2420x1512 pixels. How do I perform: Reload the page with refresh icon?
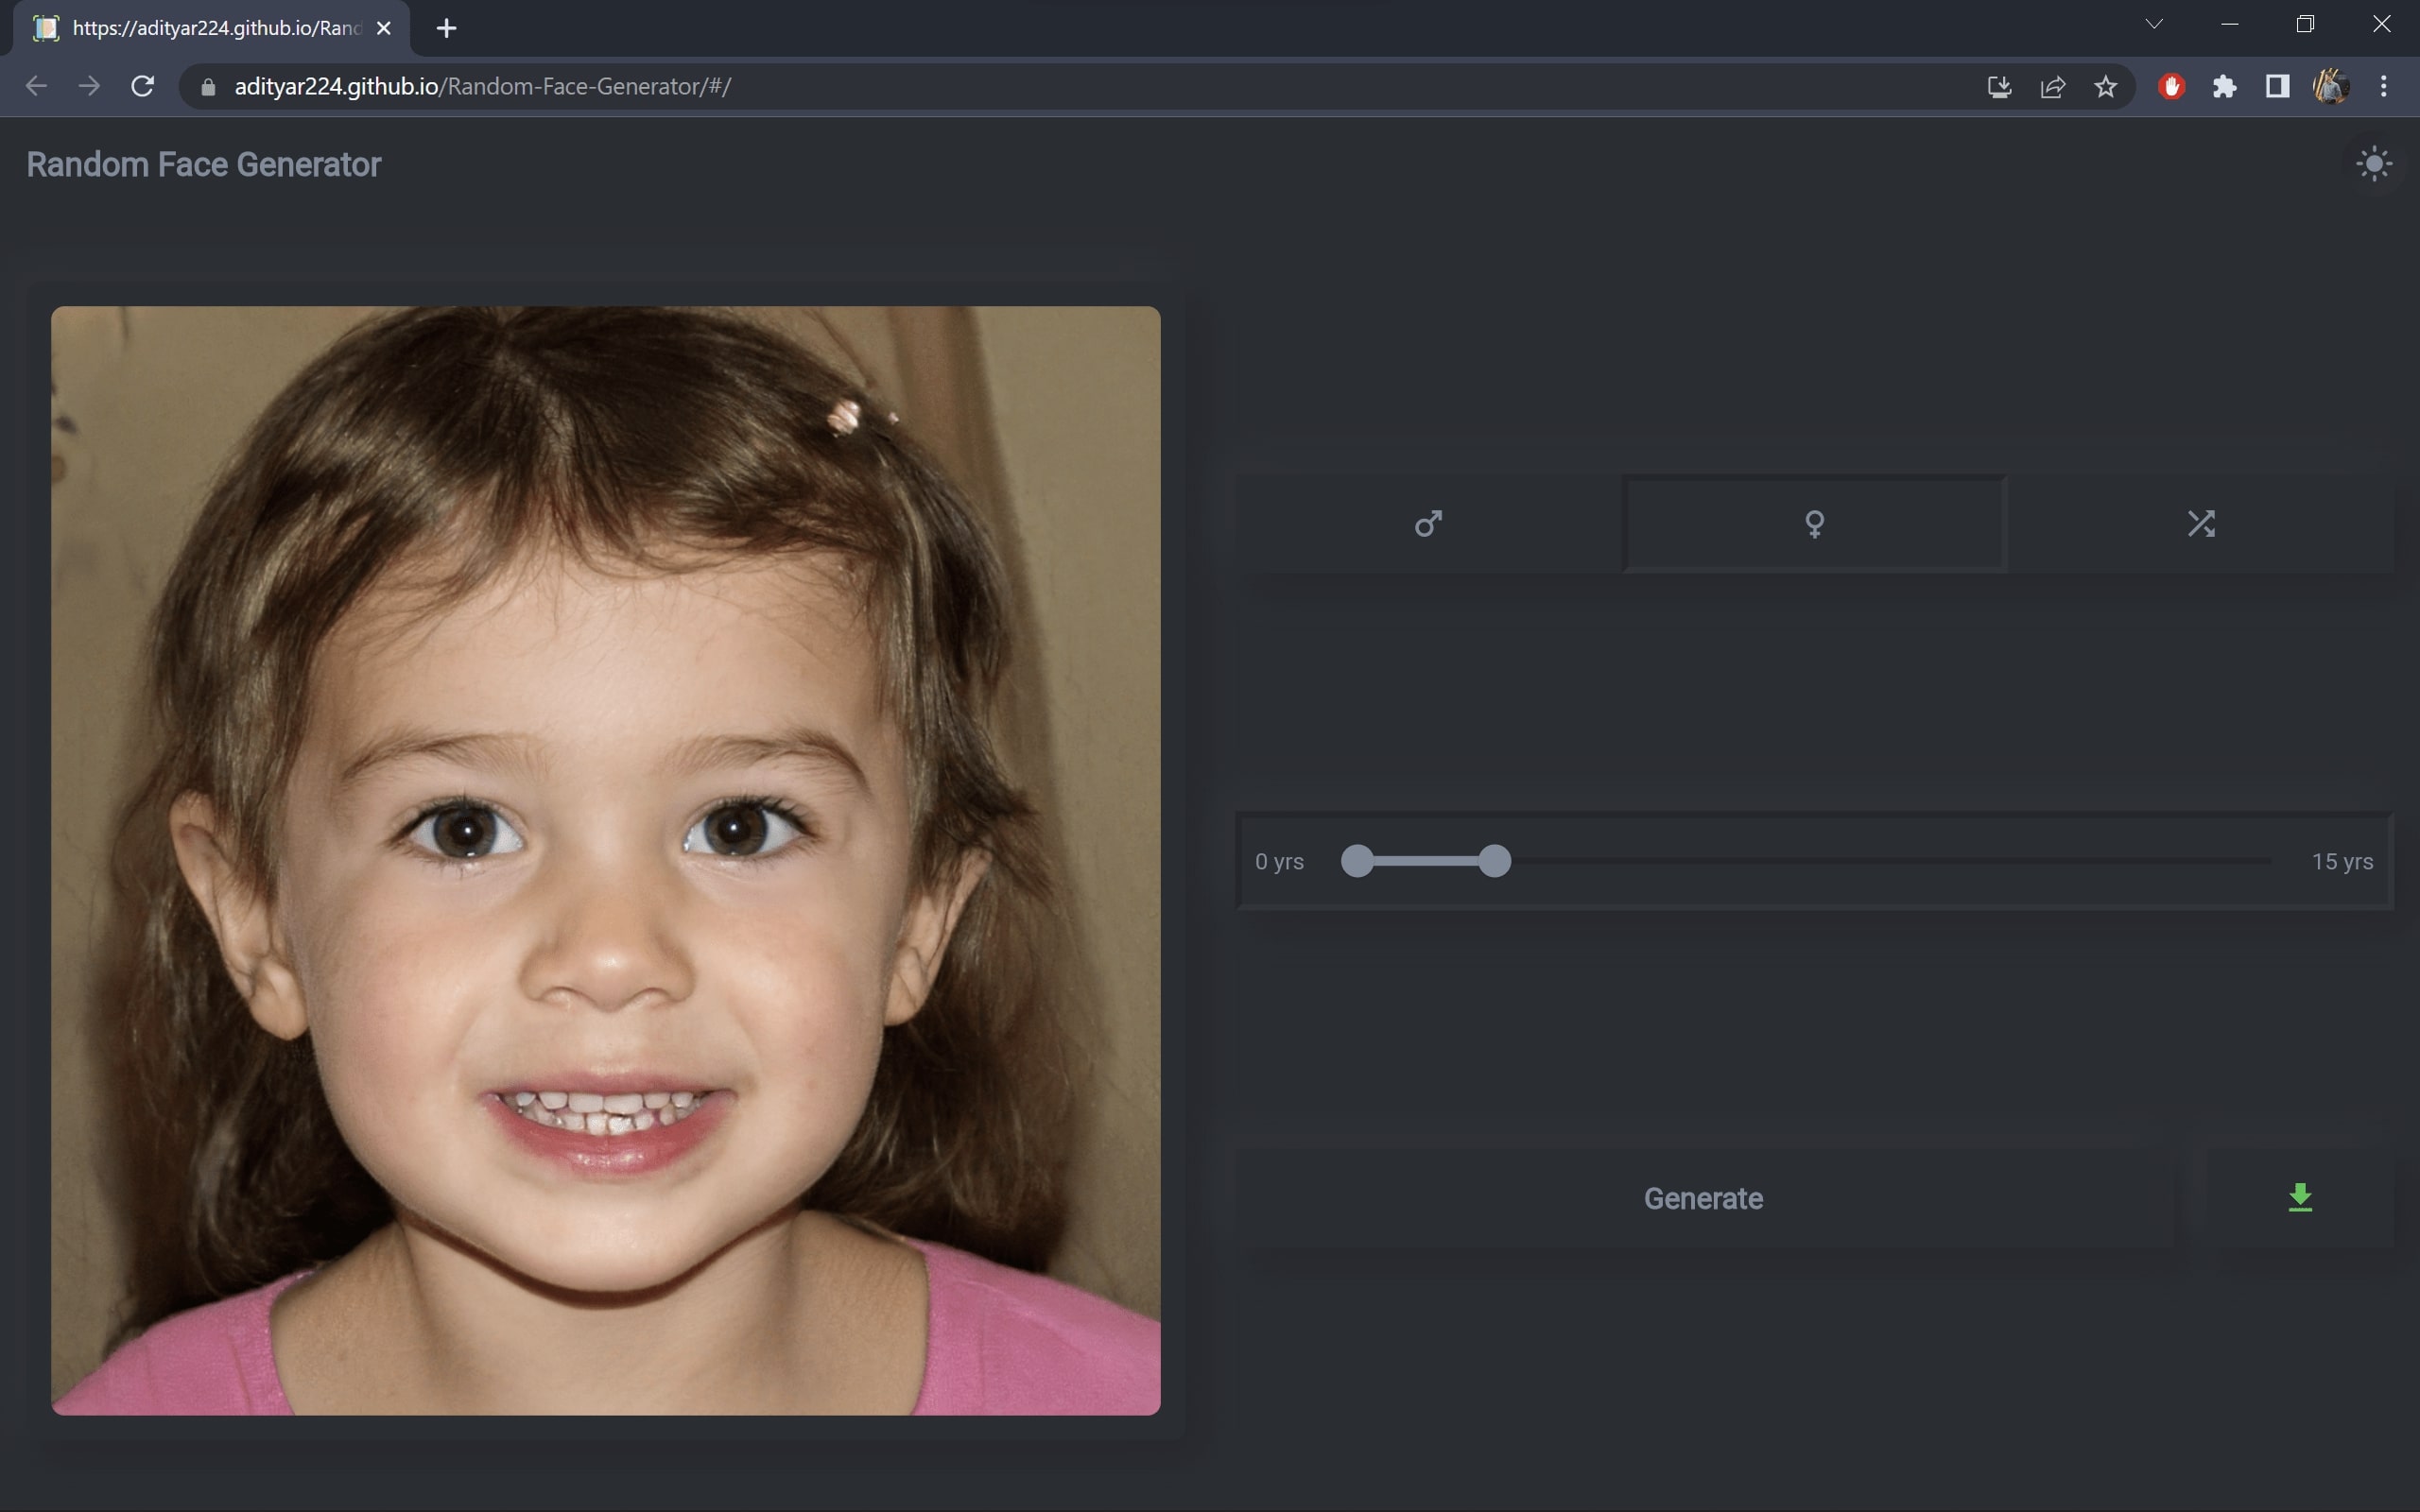tap(143, 87)
